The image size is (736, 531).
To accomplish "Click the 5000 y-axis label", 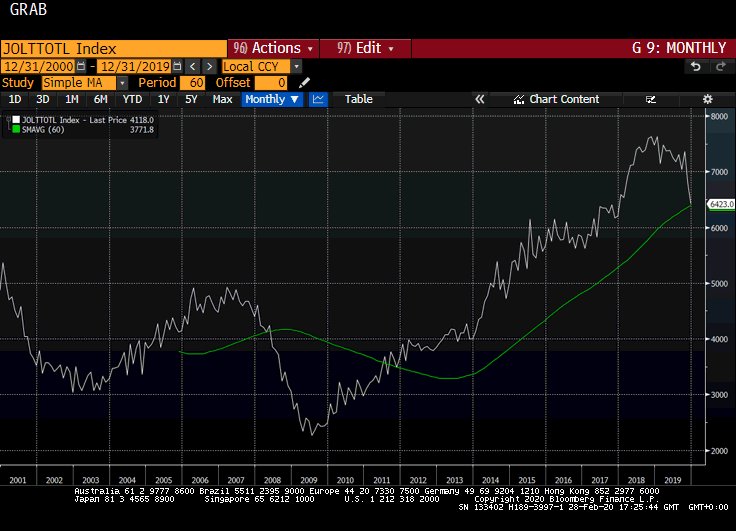I will [x=720, y=284].
